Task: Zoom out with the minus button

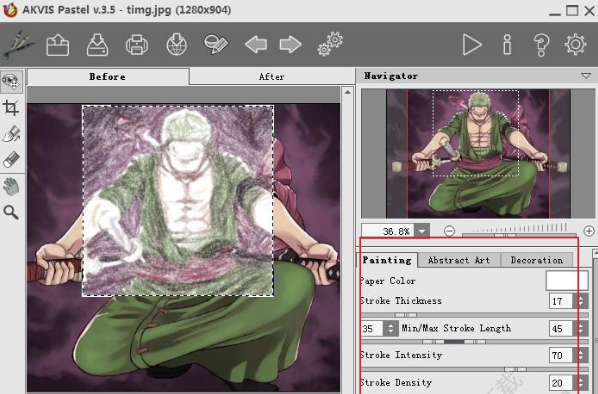Action: click(450, 231)
